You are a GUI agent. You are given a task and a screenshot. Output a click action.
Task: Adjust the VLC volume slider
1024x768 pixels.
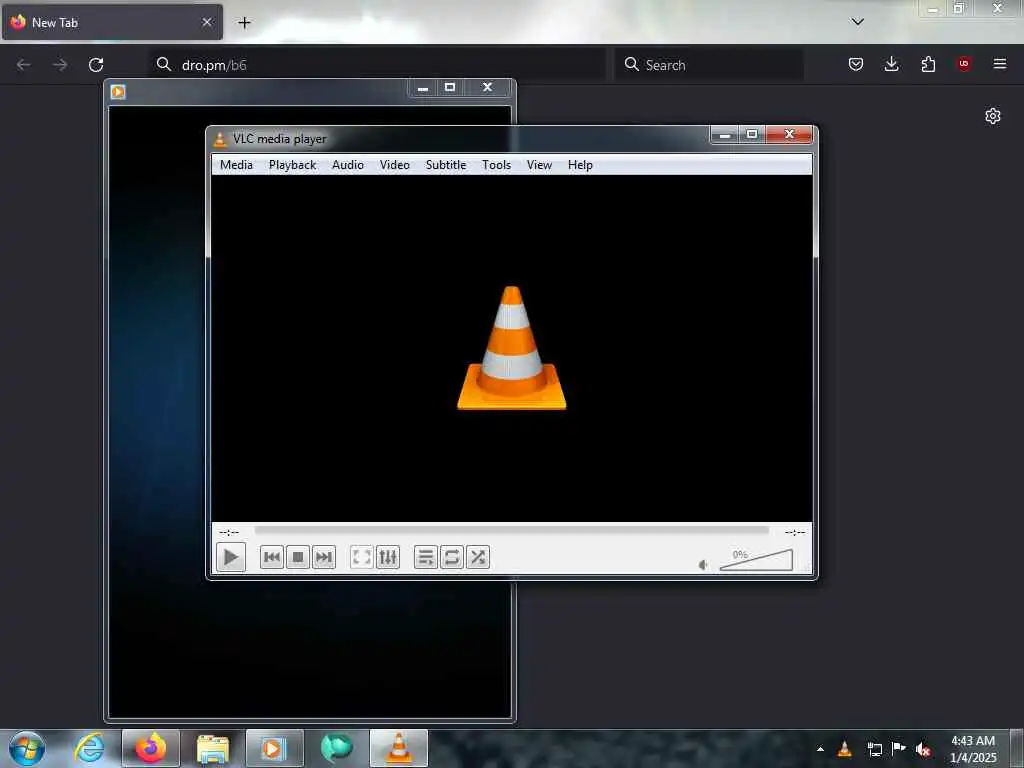pos(756,560)
